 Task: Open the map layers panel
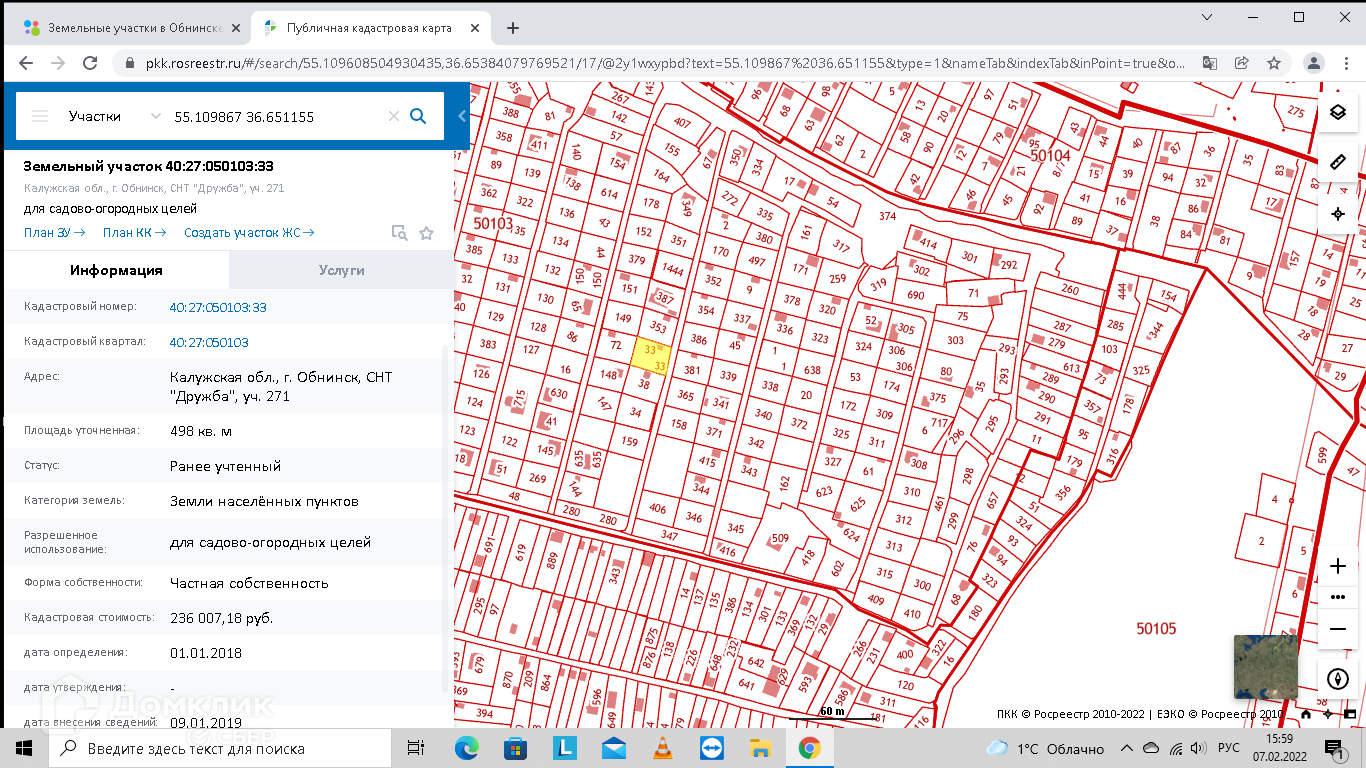(x=1338, y=112)
